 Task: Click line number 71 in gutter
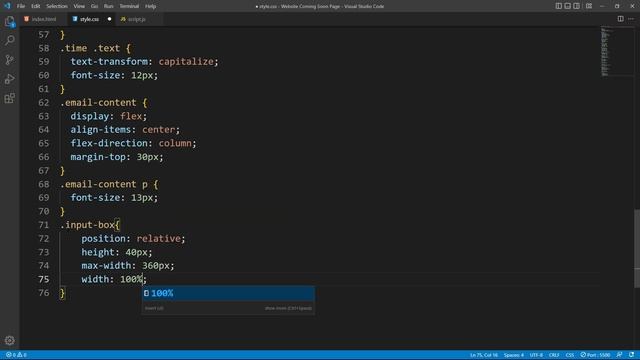(43, 225)
